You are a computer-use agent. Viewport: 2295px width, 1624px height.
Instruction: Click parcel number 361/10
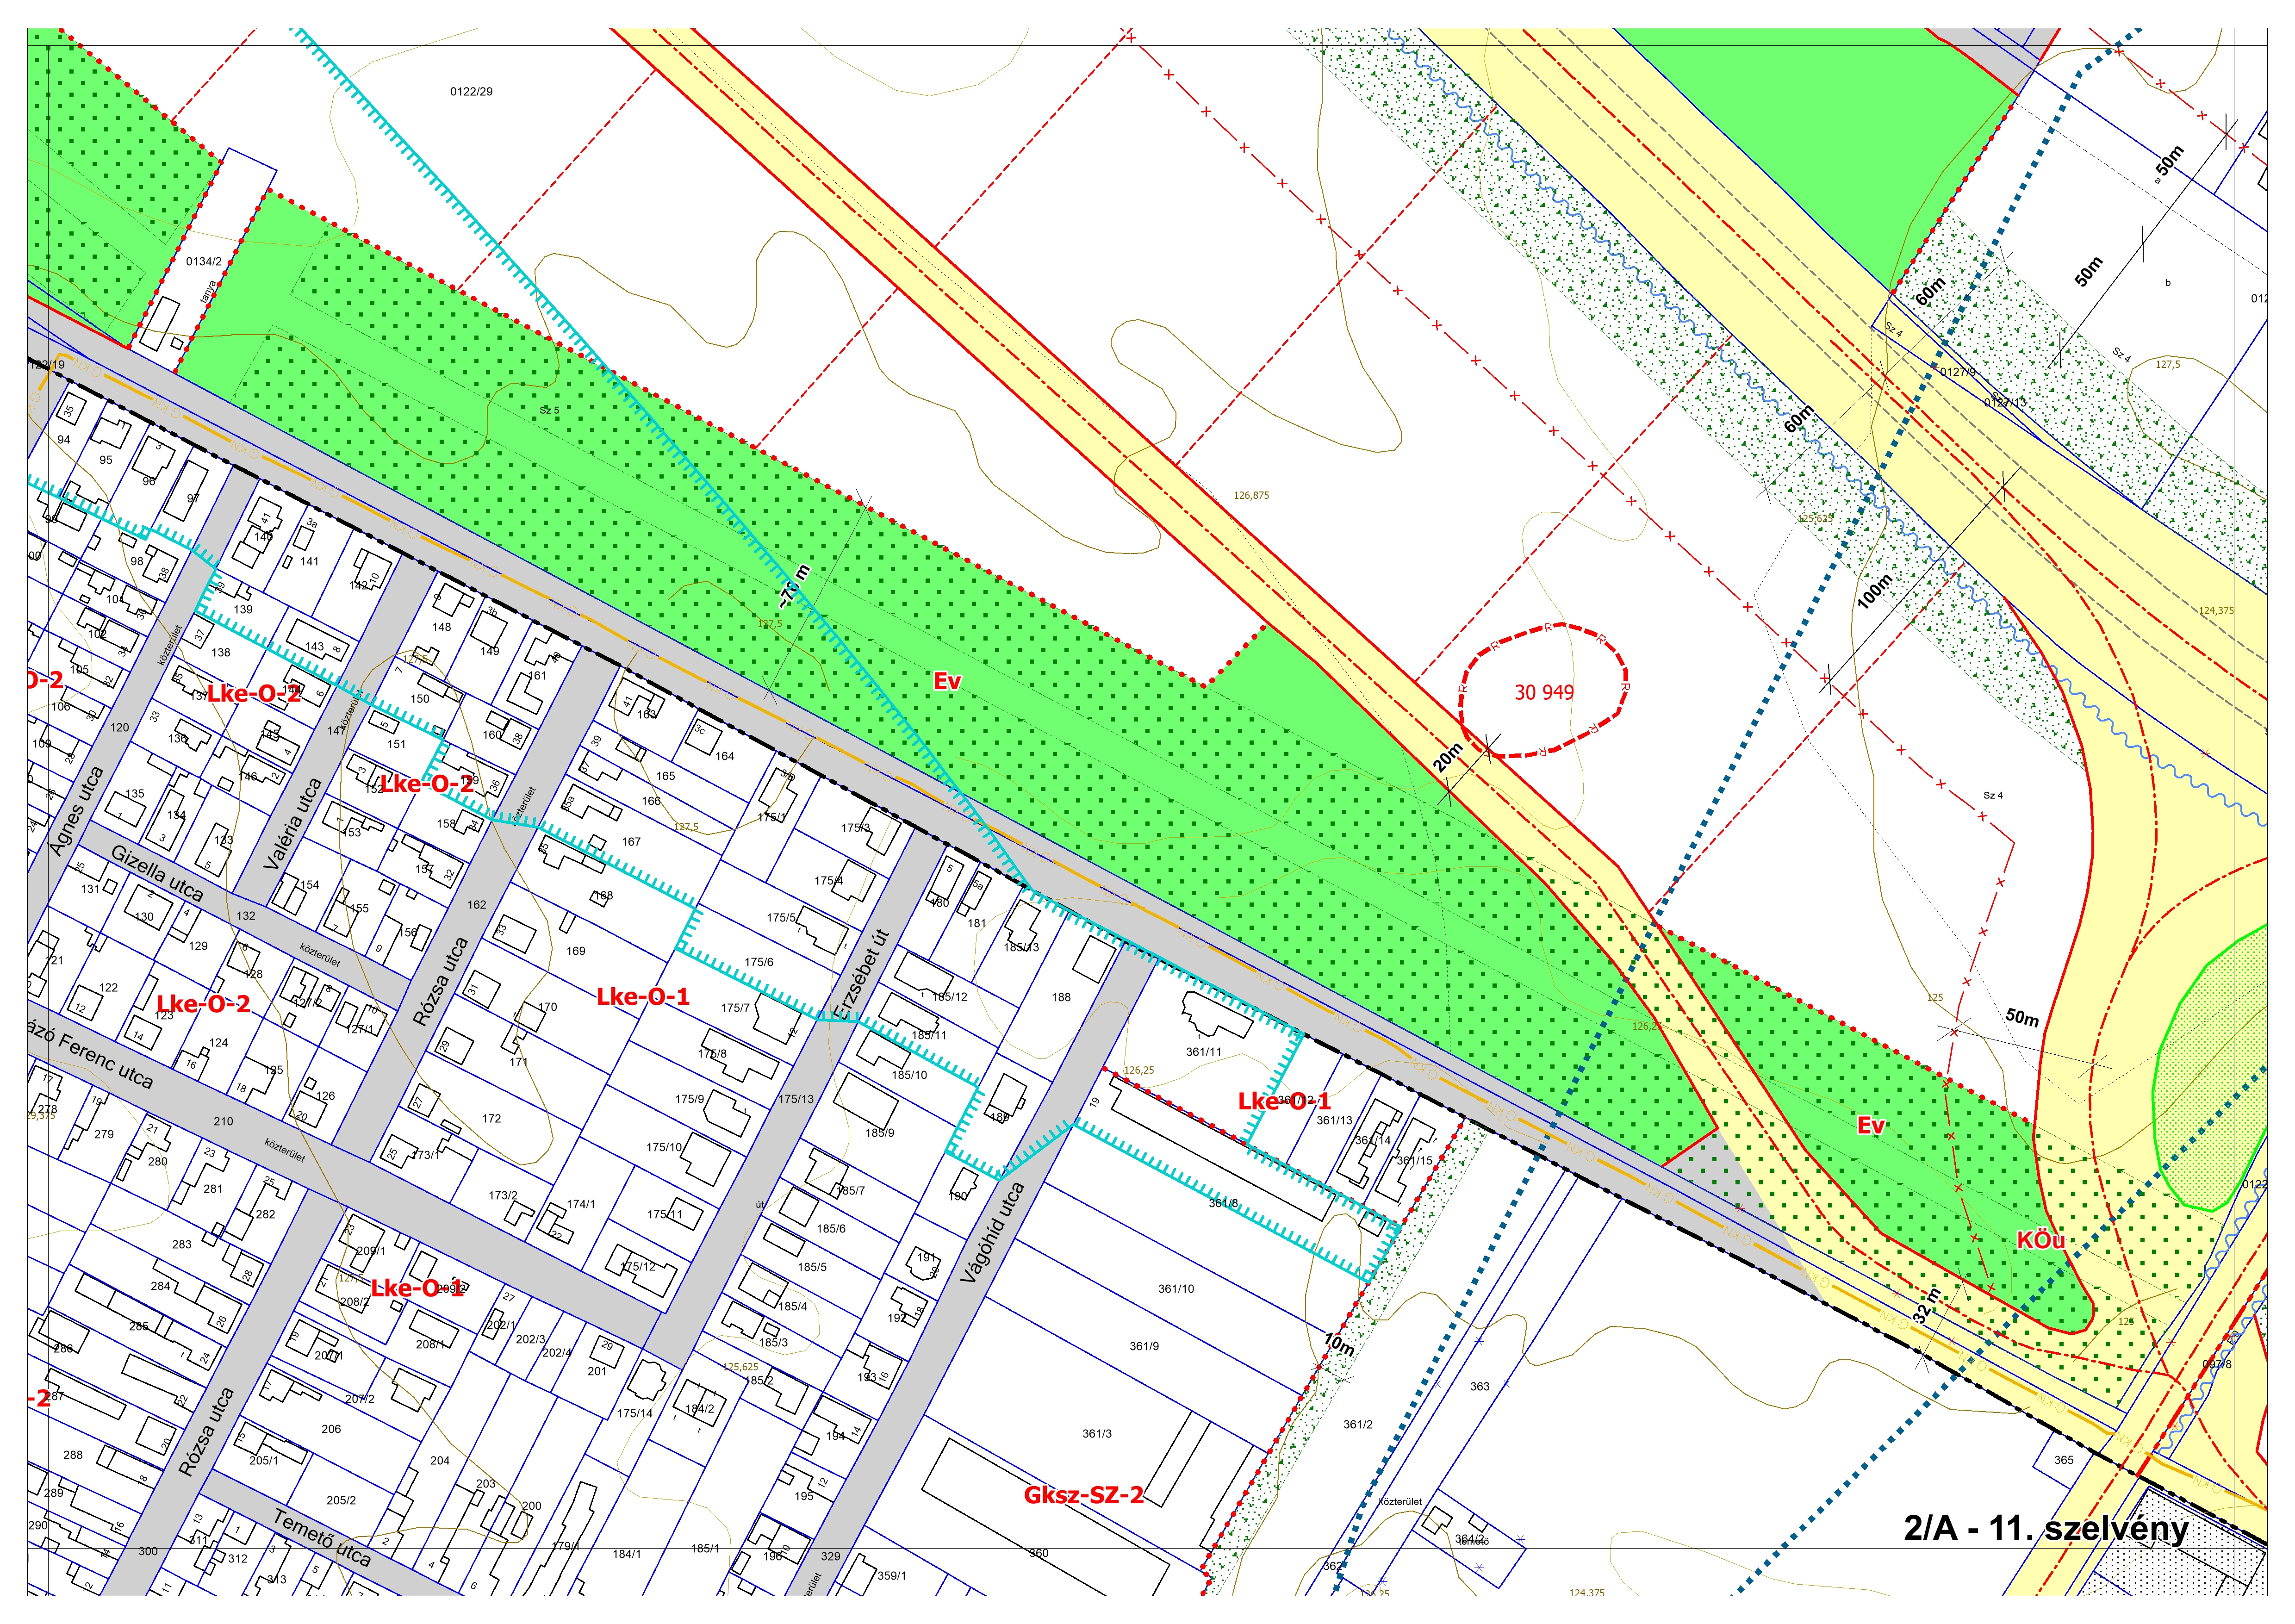click(1176, 1289)
